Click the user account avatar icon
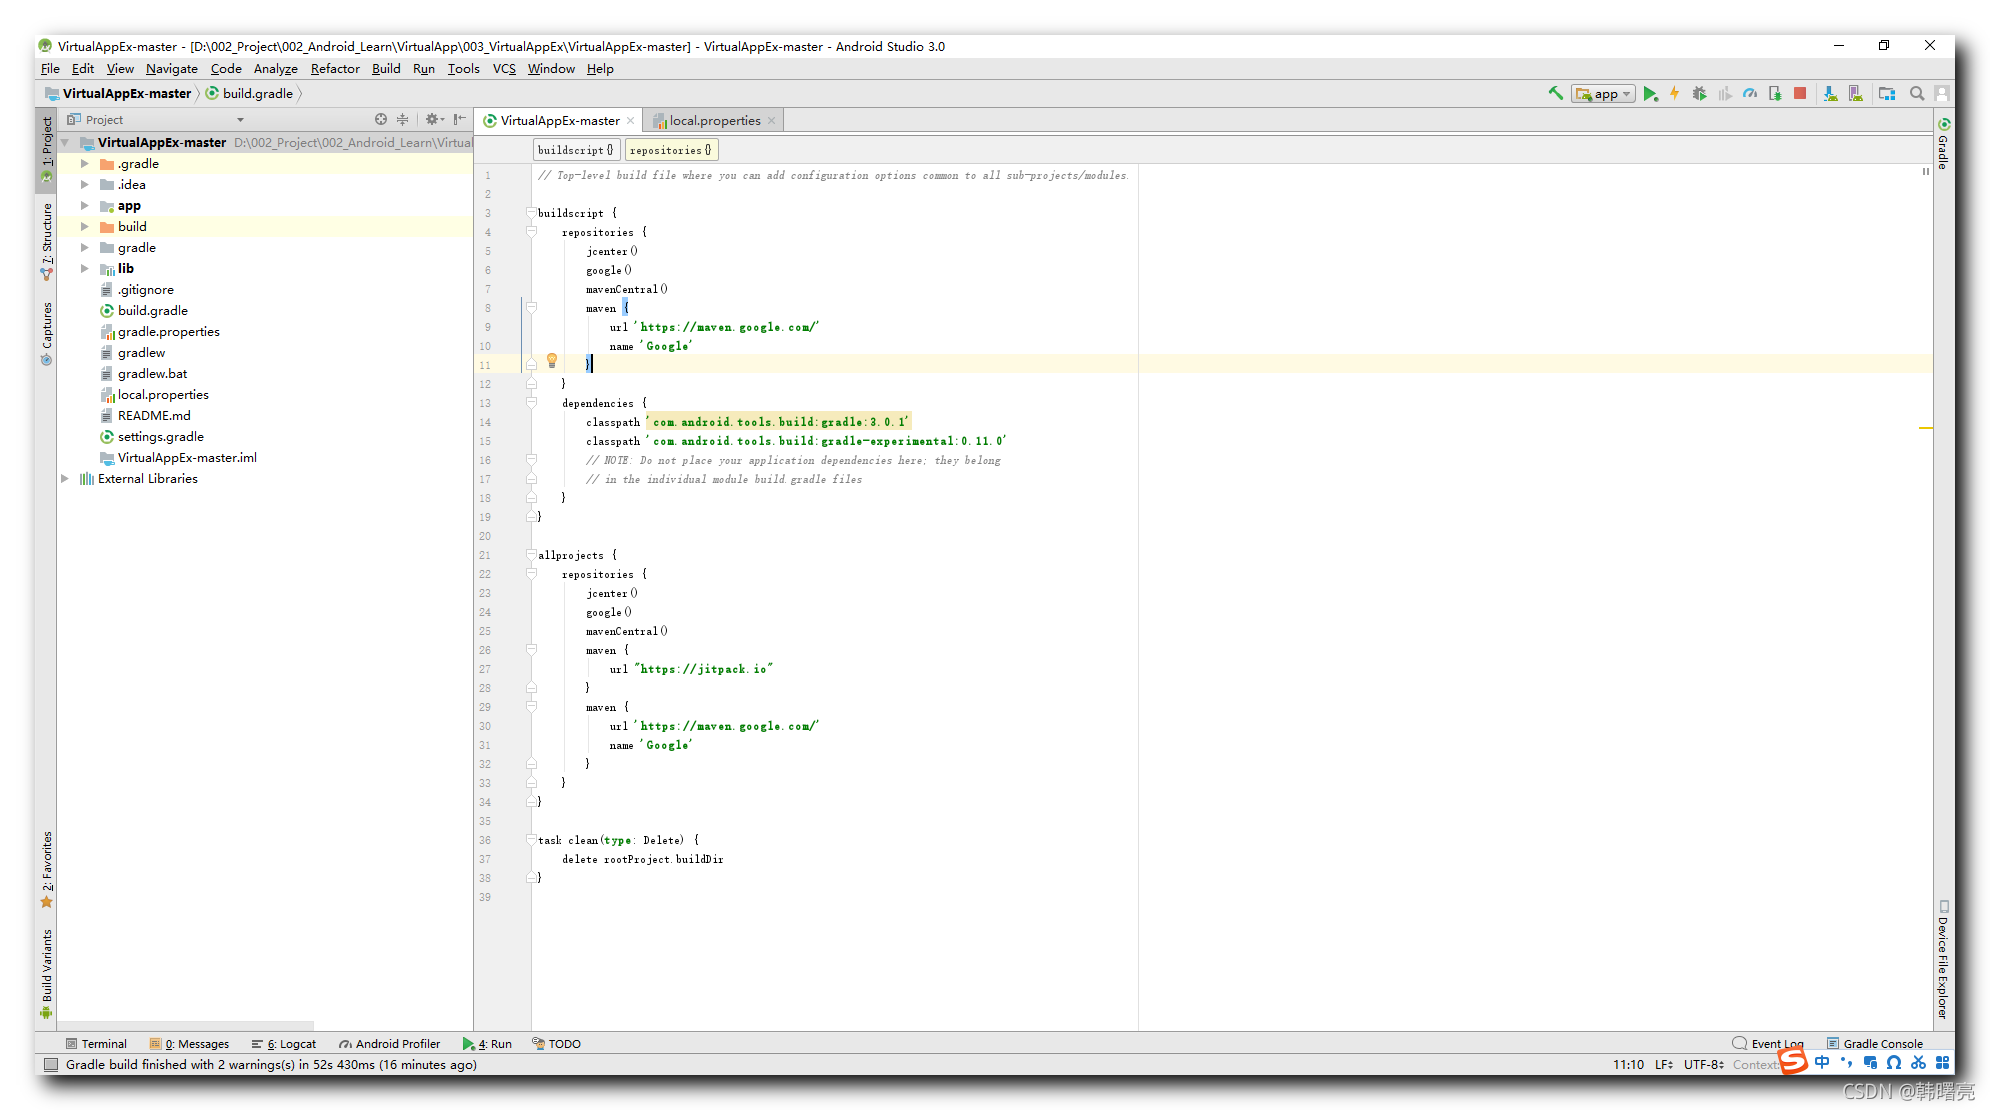The image size is (1990, 1110). [x=1942, y=93]
